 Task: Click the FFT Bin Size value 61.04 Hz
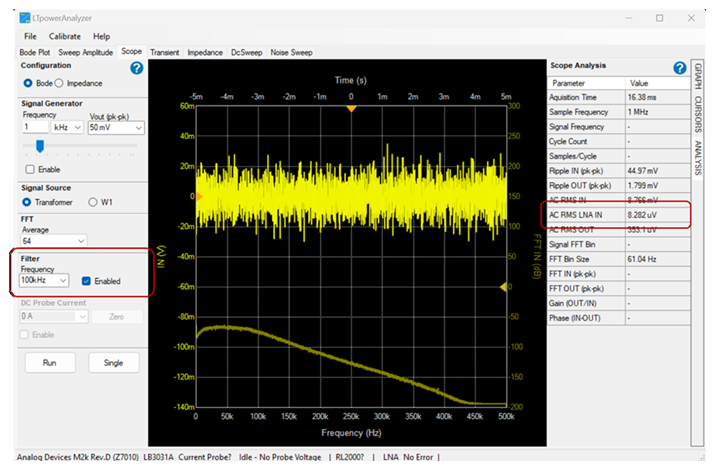click(x=642, y=259)
